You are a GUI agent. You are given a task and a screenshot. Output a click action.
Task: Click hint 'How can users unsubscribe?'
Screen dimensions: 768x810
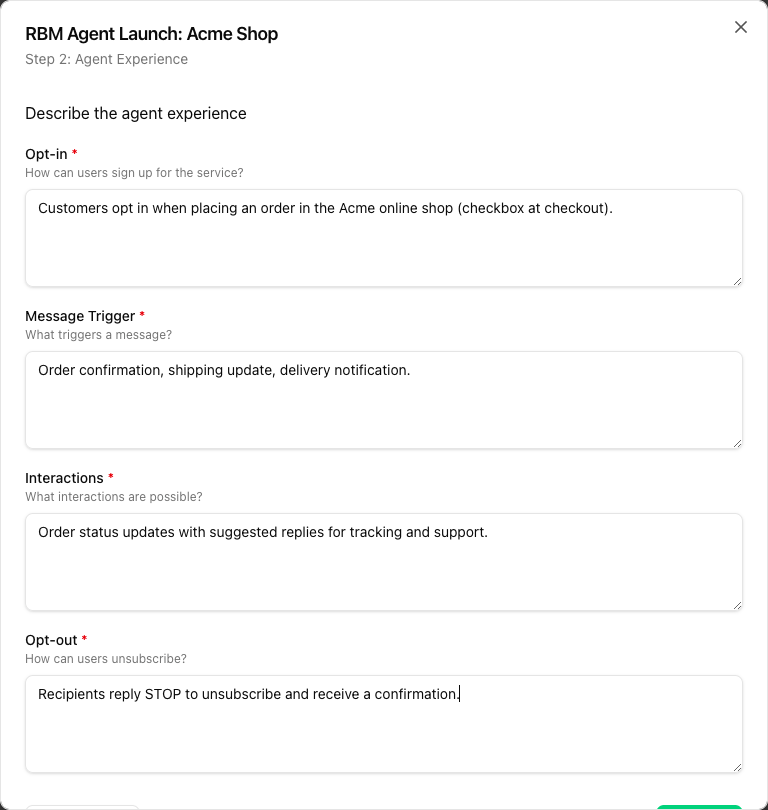[106, 659]
